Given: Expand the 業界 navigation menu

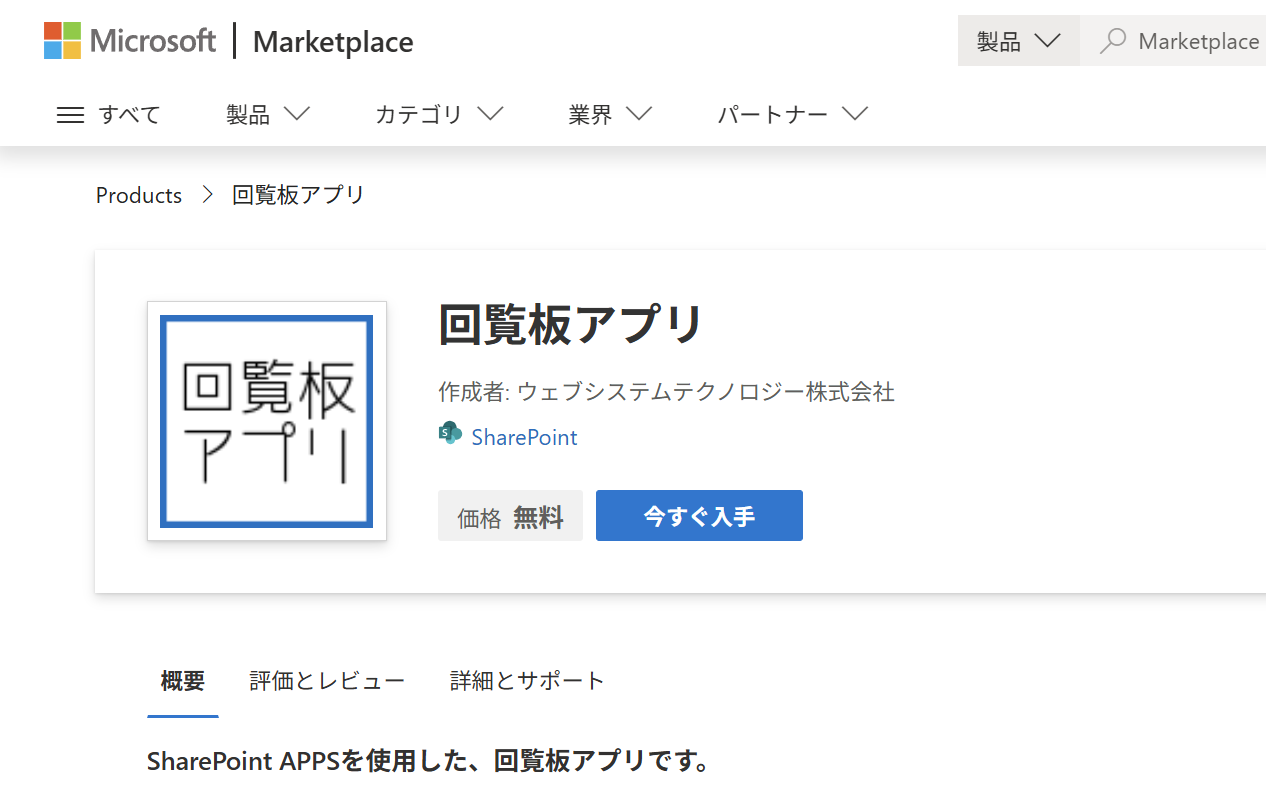Looking at the screenshot, I should point(610,115).
